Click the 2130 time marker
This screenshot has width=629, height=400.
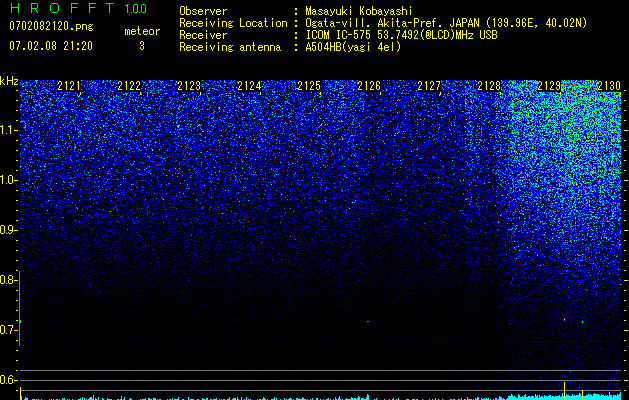(609, 86)
